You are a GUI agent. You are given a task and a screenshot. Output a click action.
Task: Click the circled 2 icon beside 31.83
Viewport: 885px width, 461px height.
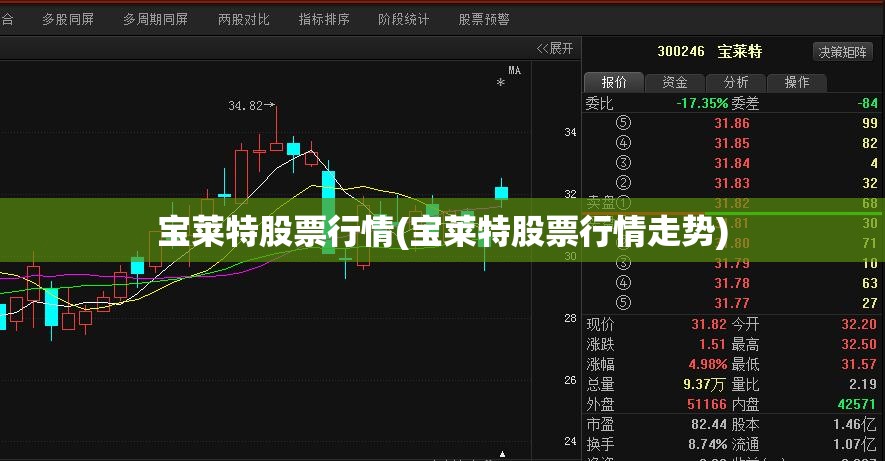point(623,183)
